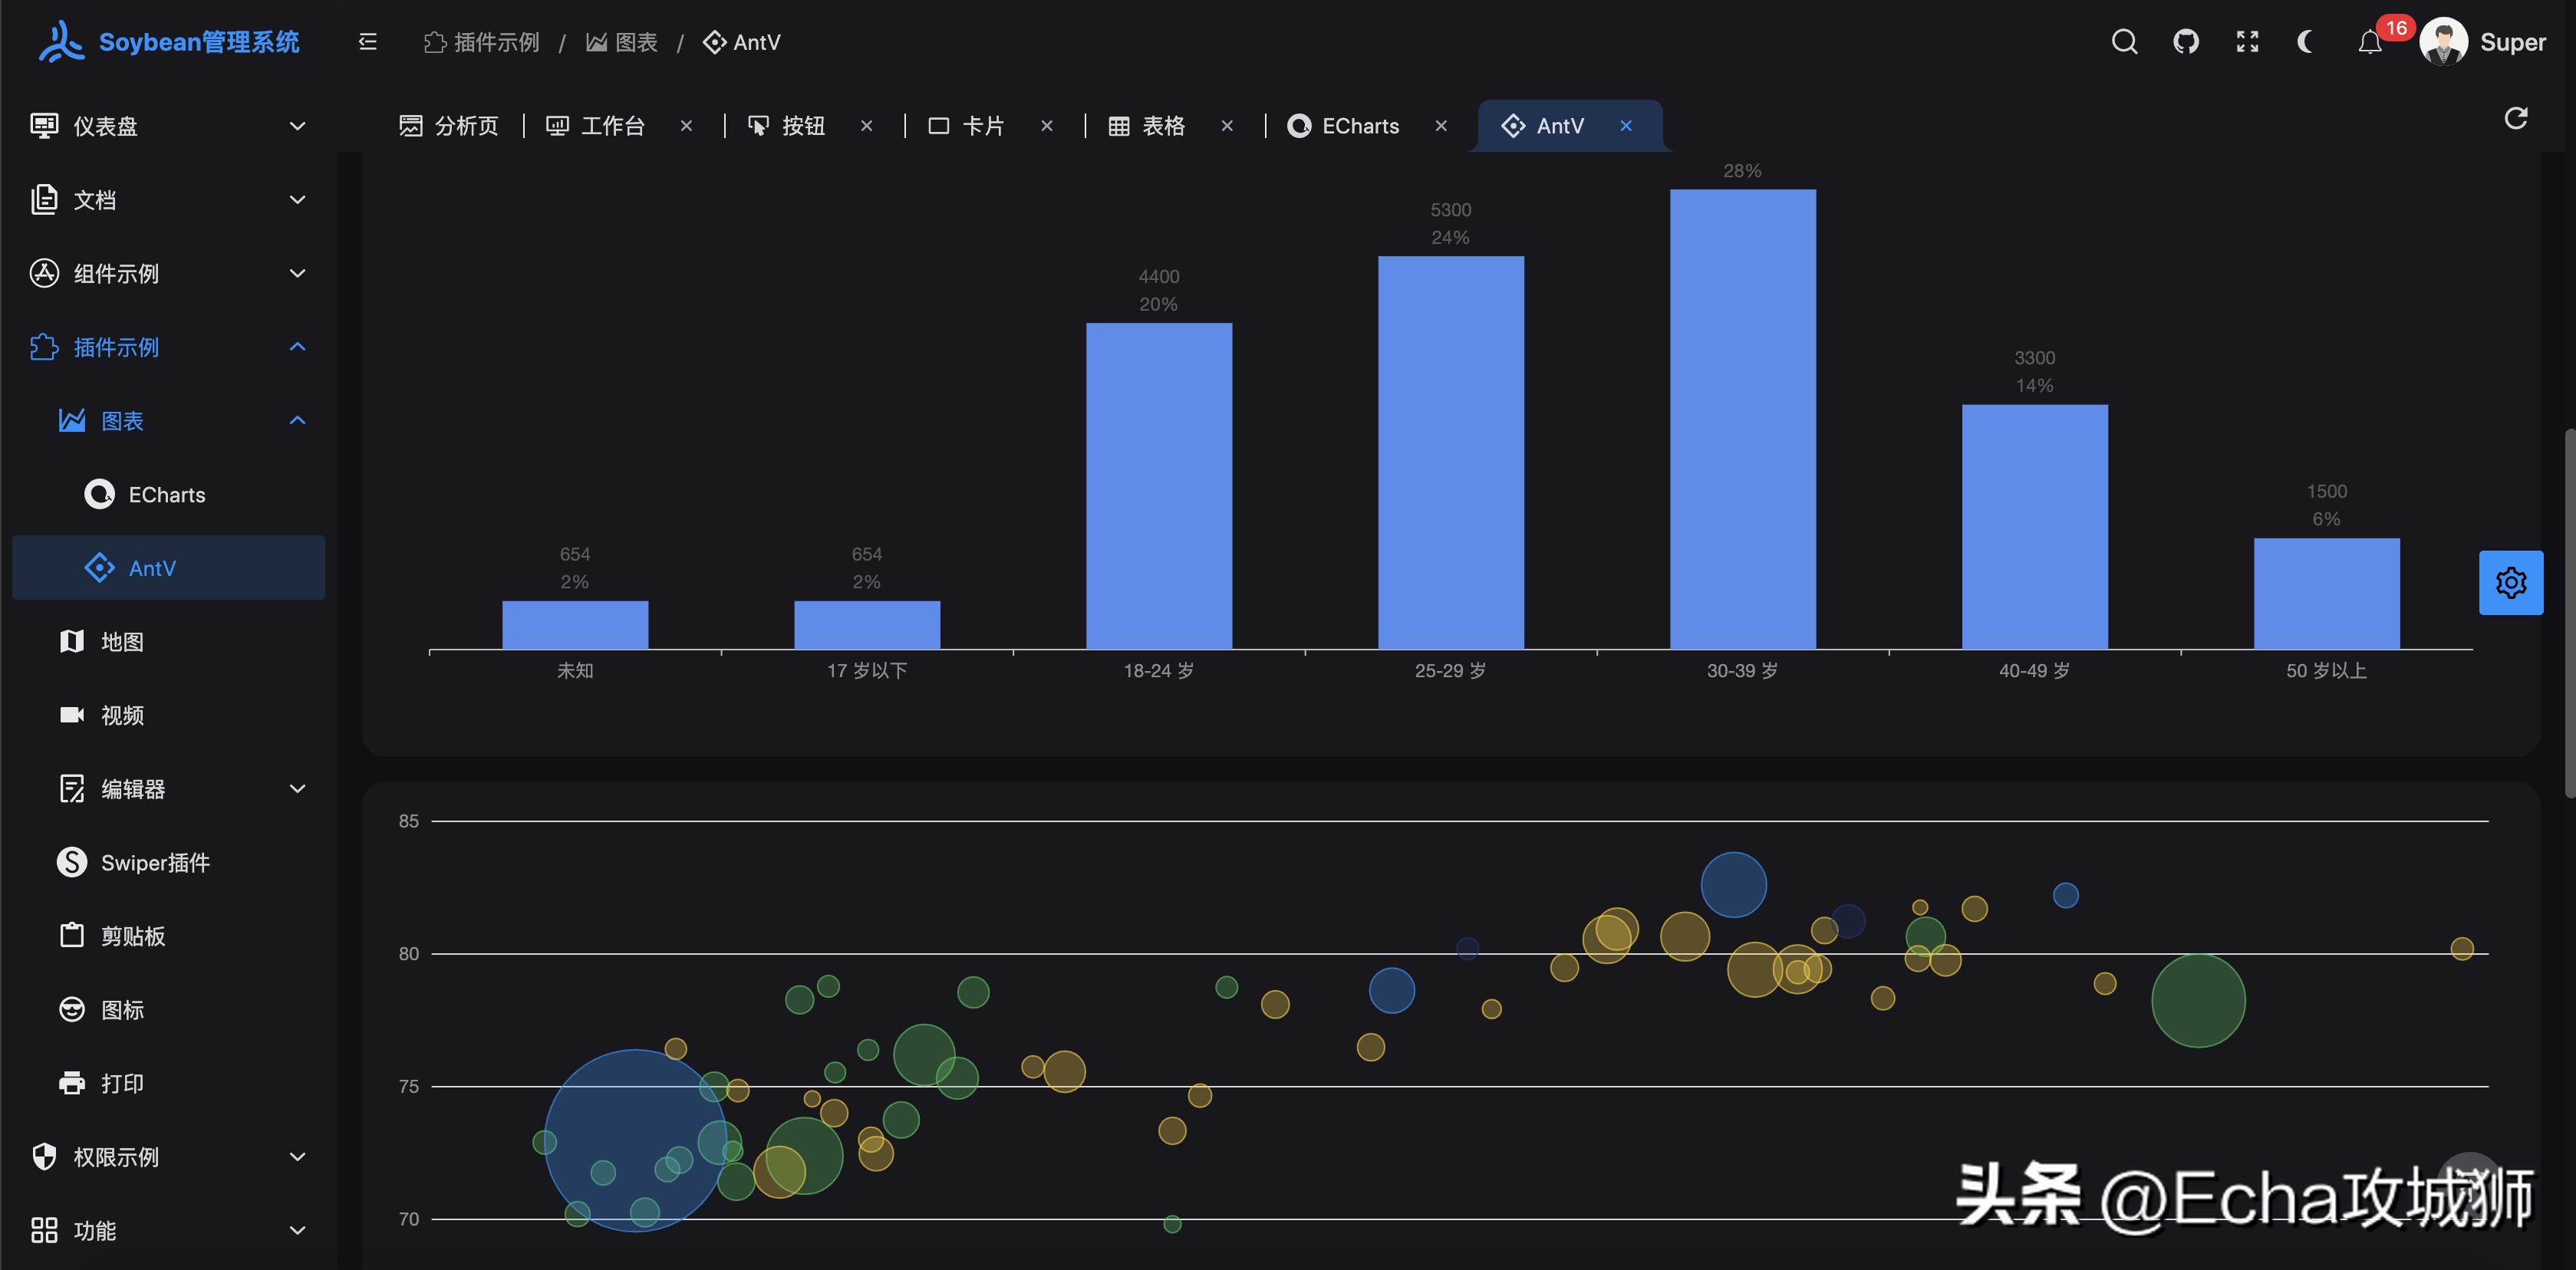Switch to the 工作台 tab

(x=611, y=126)
